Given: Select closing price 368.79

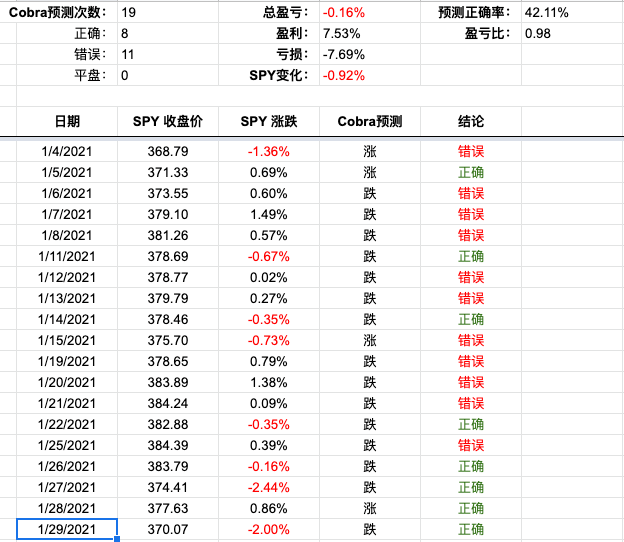Looking at the screenshot, I should point(168,151).
